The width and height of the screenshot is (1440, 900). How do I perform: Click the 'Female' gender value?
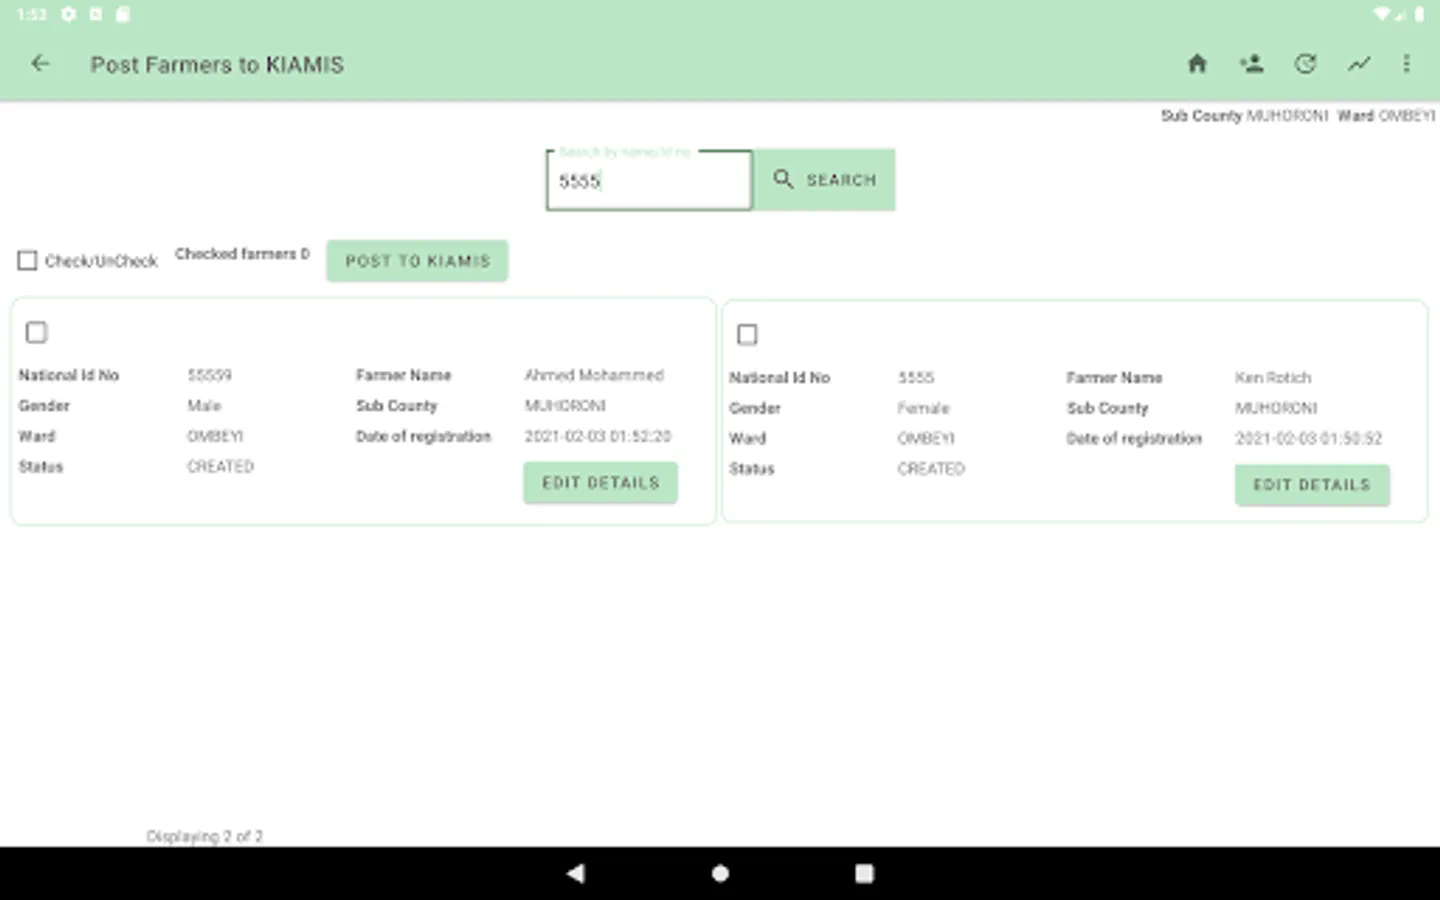tap(923, 408)
